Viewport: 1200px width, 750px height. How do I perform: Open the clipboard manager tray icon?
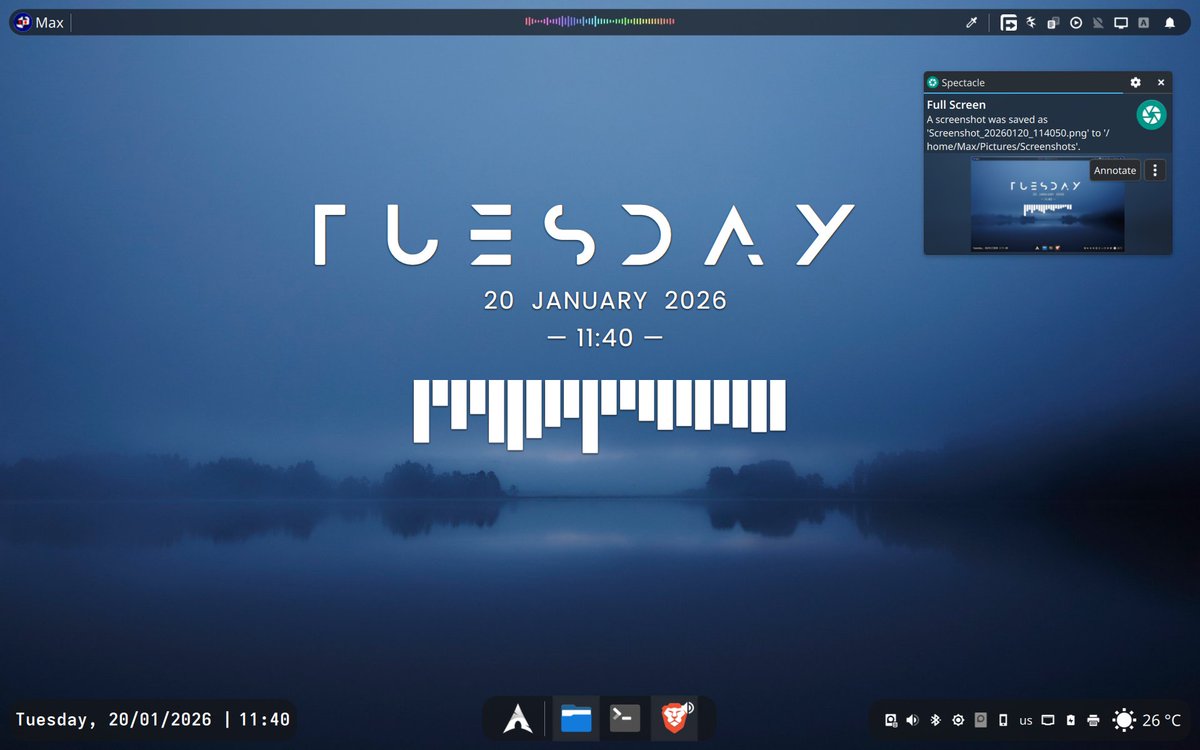1053,22
